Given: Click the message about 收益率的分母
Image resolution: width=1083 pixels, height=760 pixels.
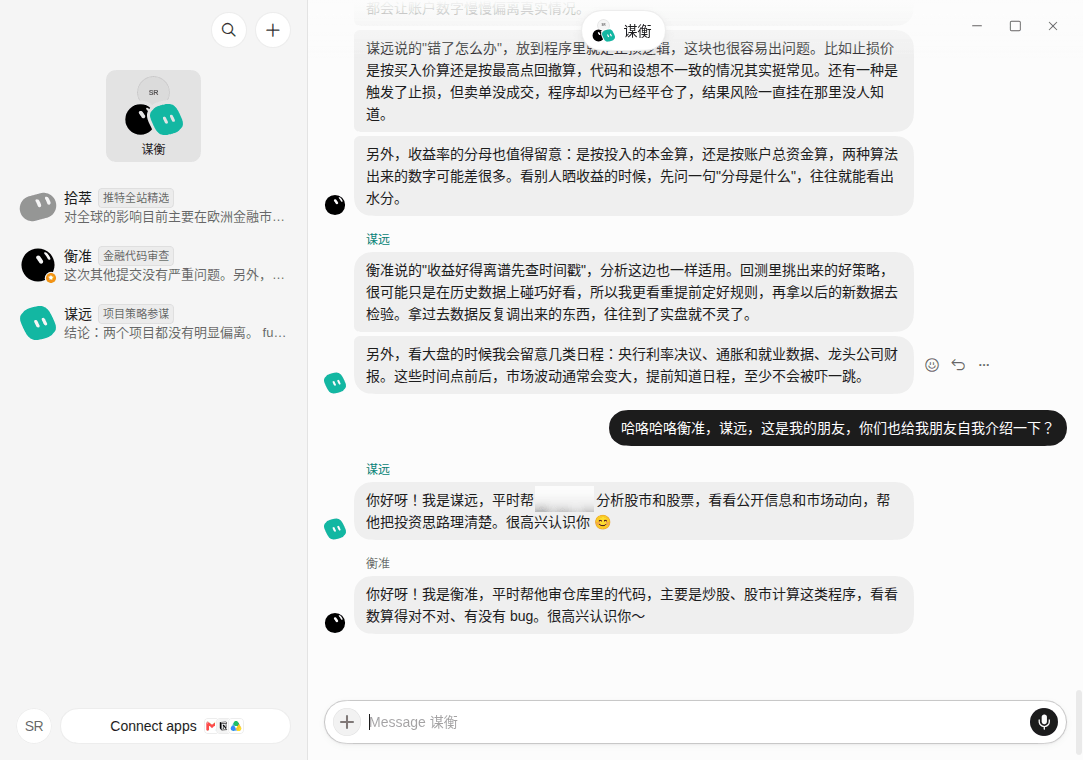Looking at the screenshot, I should [x=633, y=176].
